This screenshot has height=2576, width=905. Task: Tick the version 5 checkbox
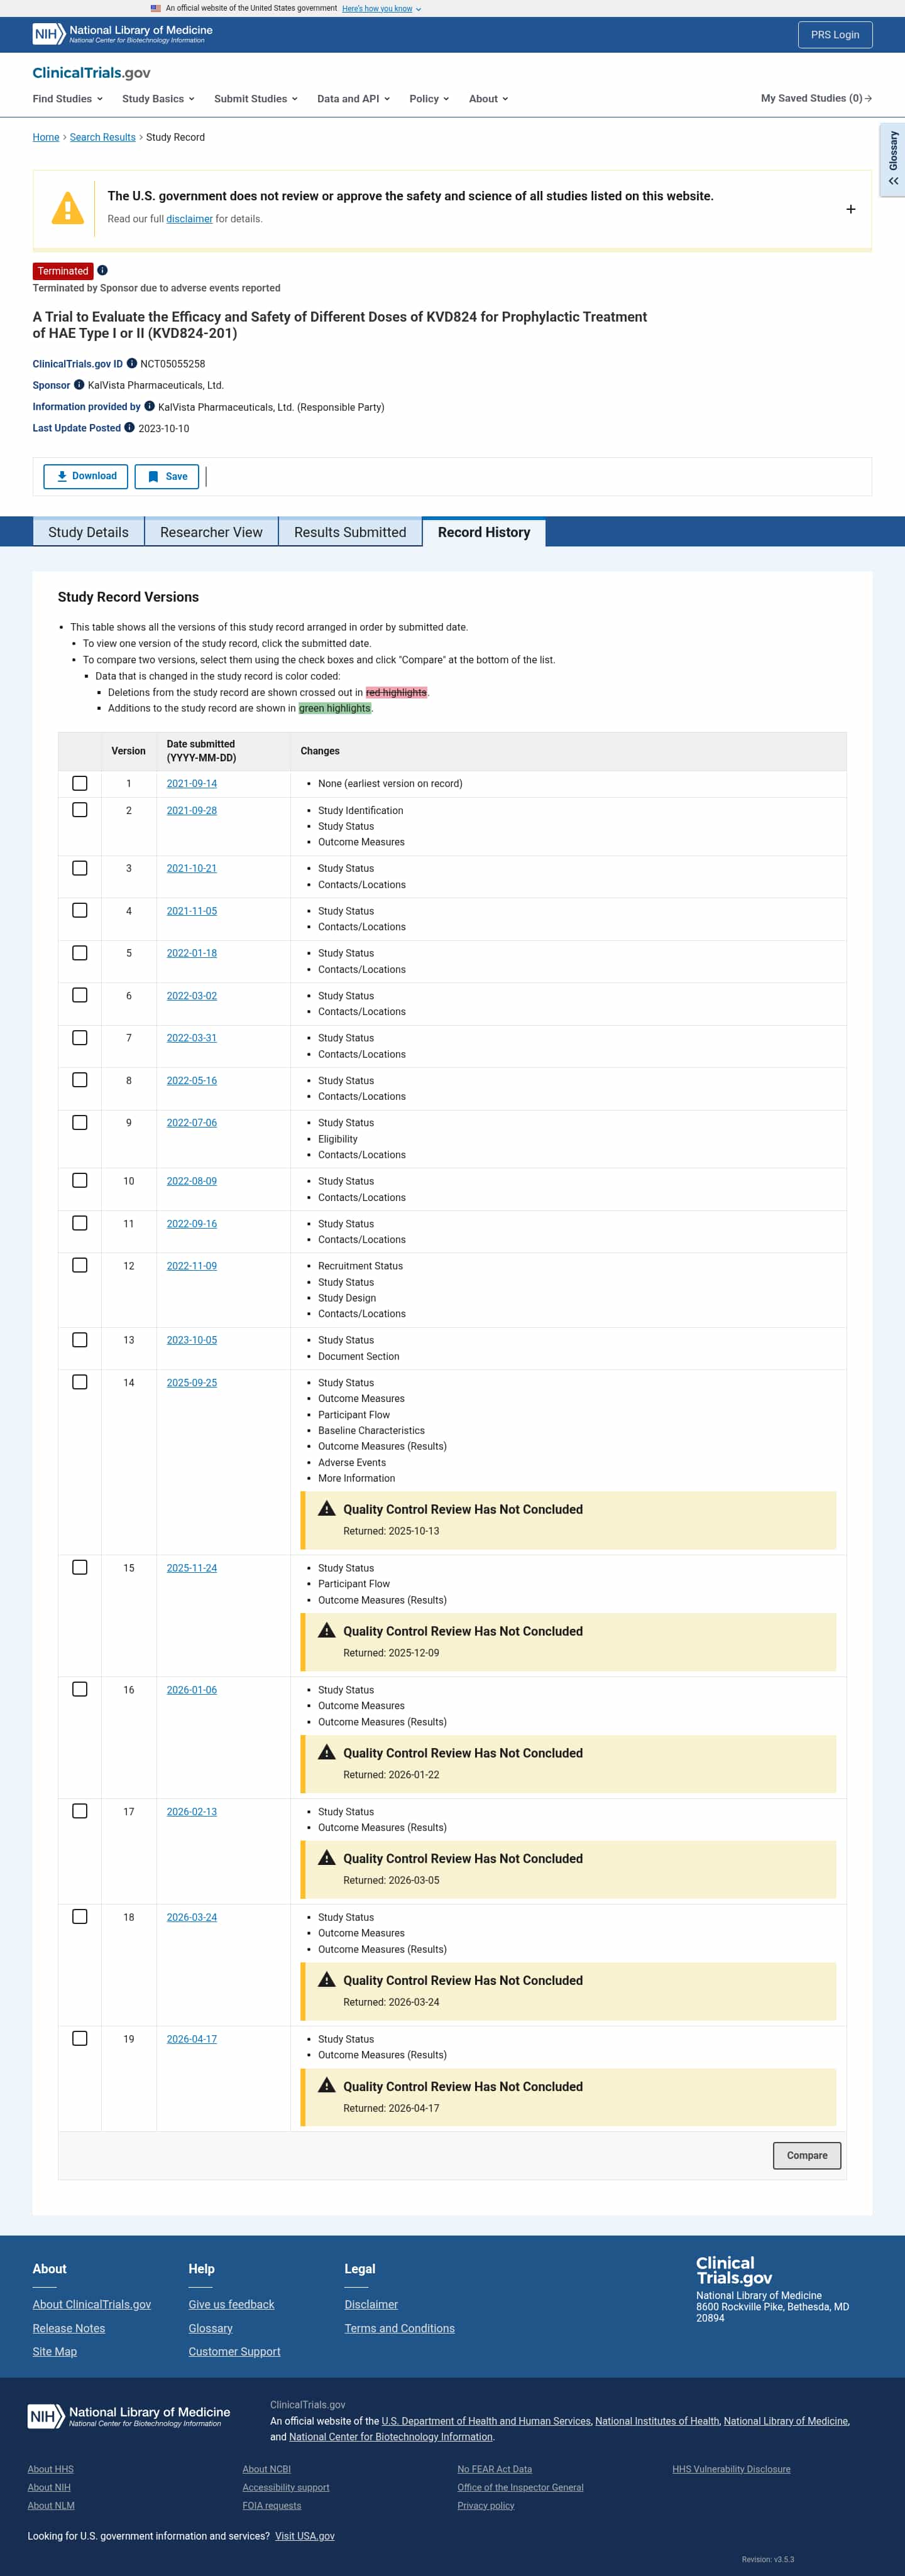point(80,953)
